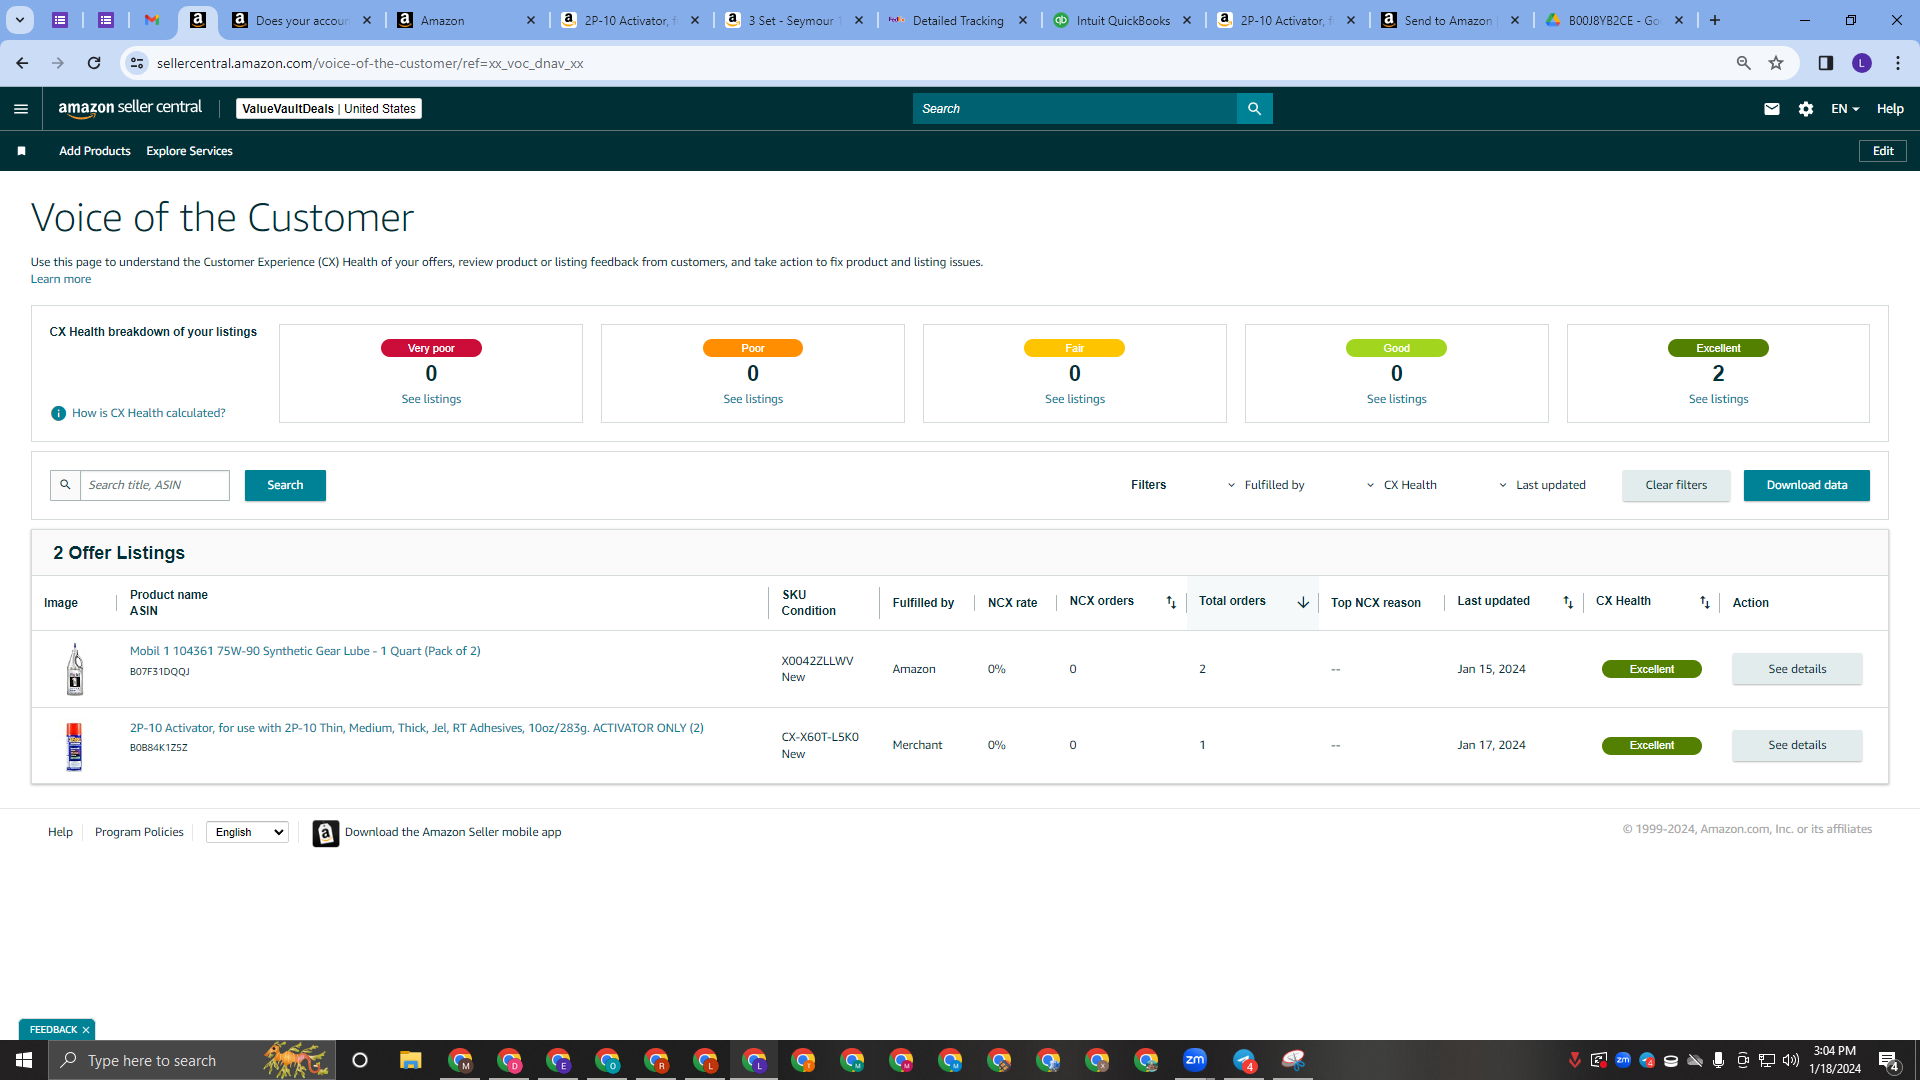Click See details for 2P-10 Activator

pyautogui.click(x=1797, y=745)
